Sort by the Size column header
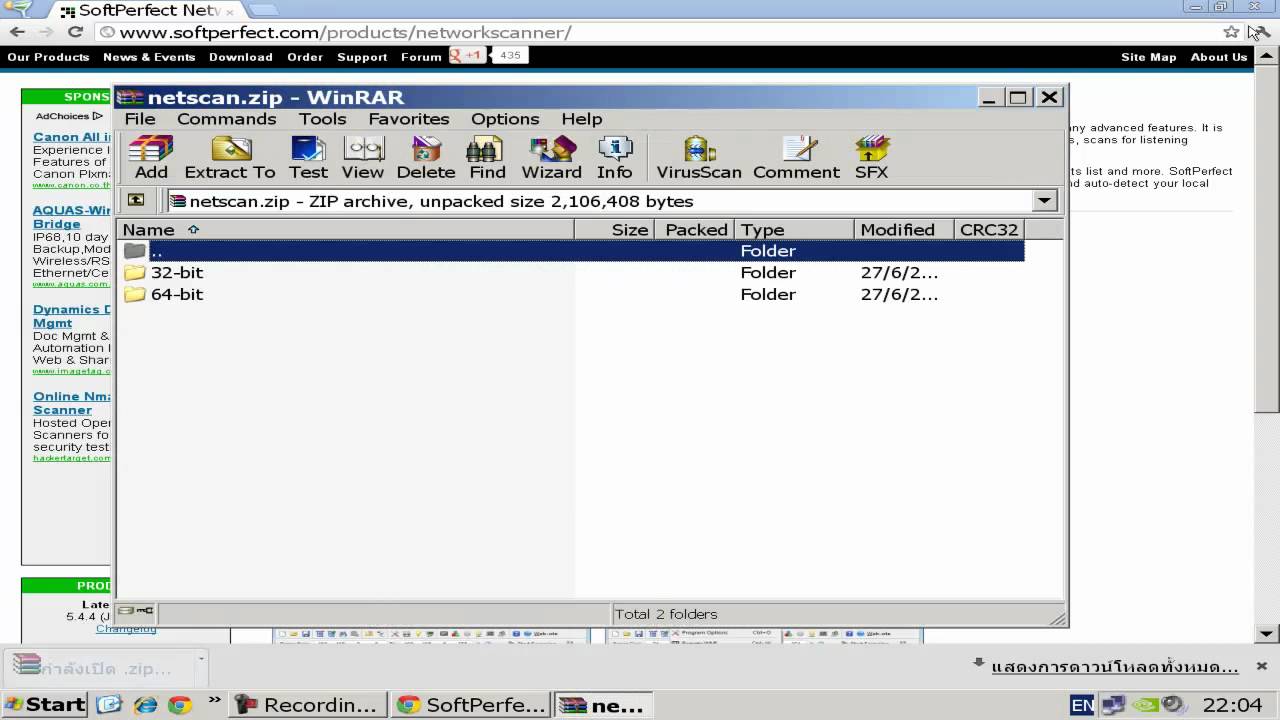Viewport: 1280px width, 720px height. click(614, 230)
